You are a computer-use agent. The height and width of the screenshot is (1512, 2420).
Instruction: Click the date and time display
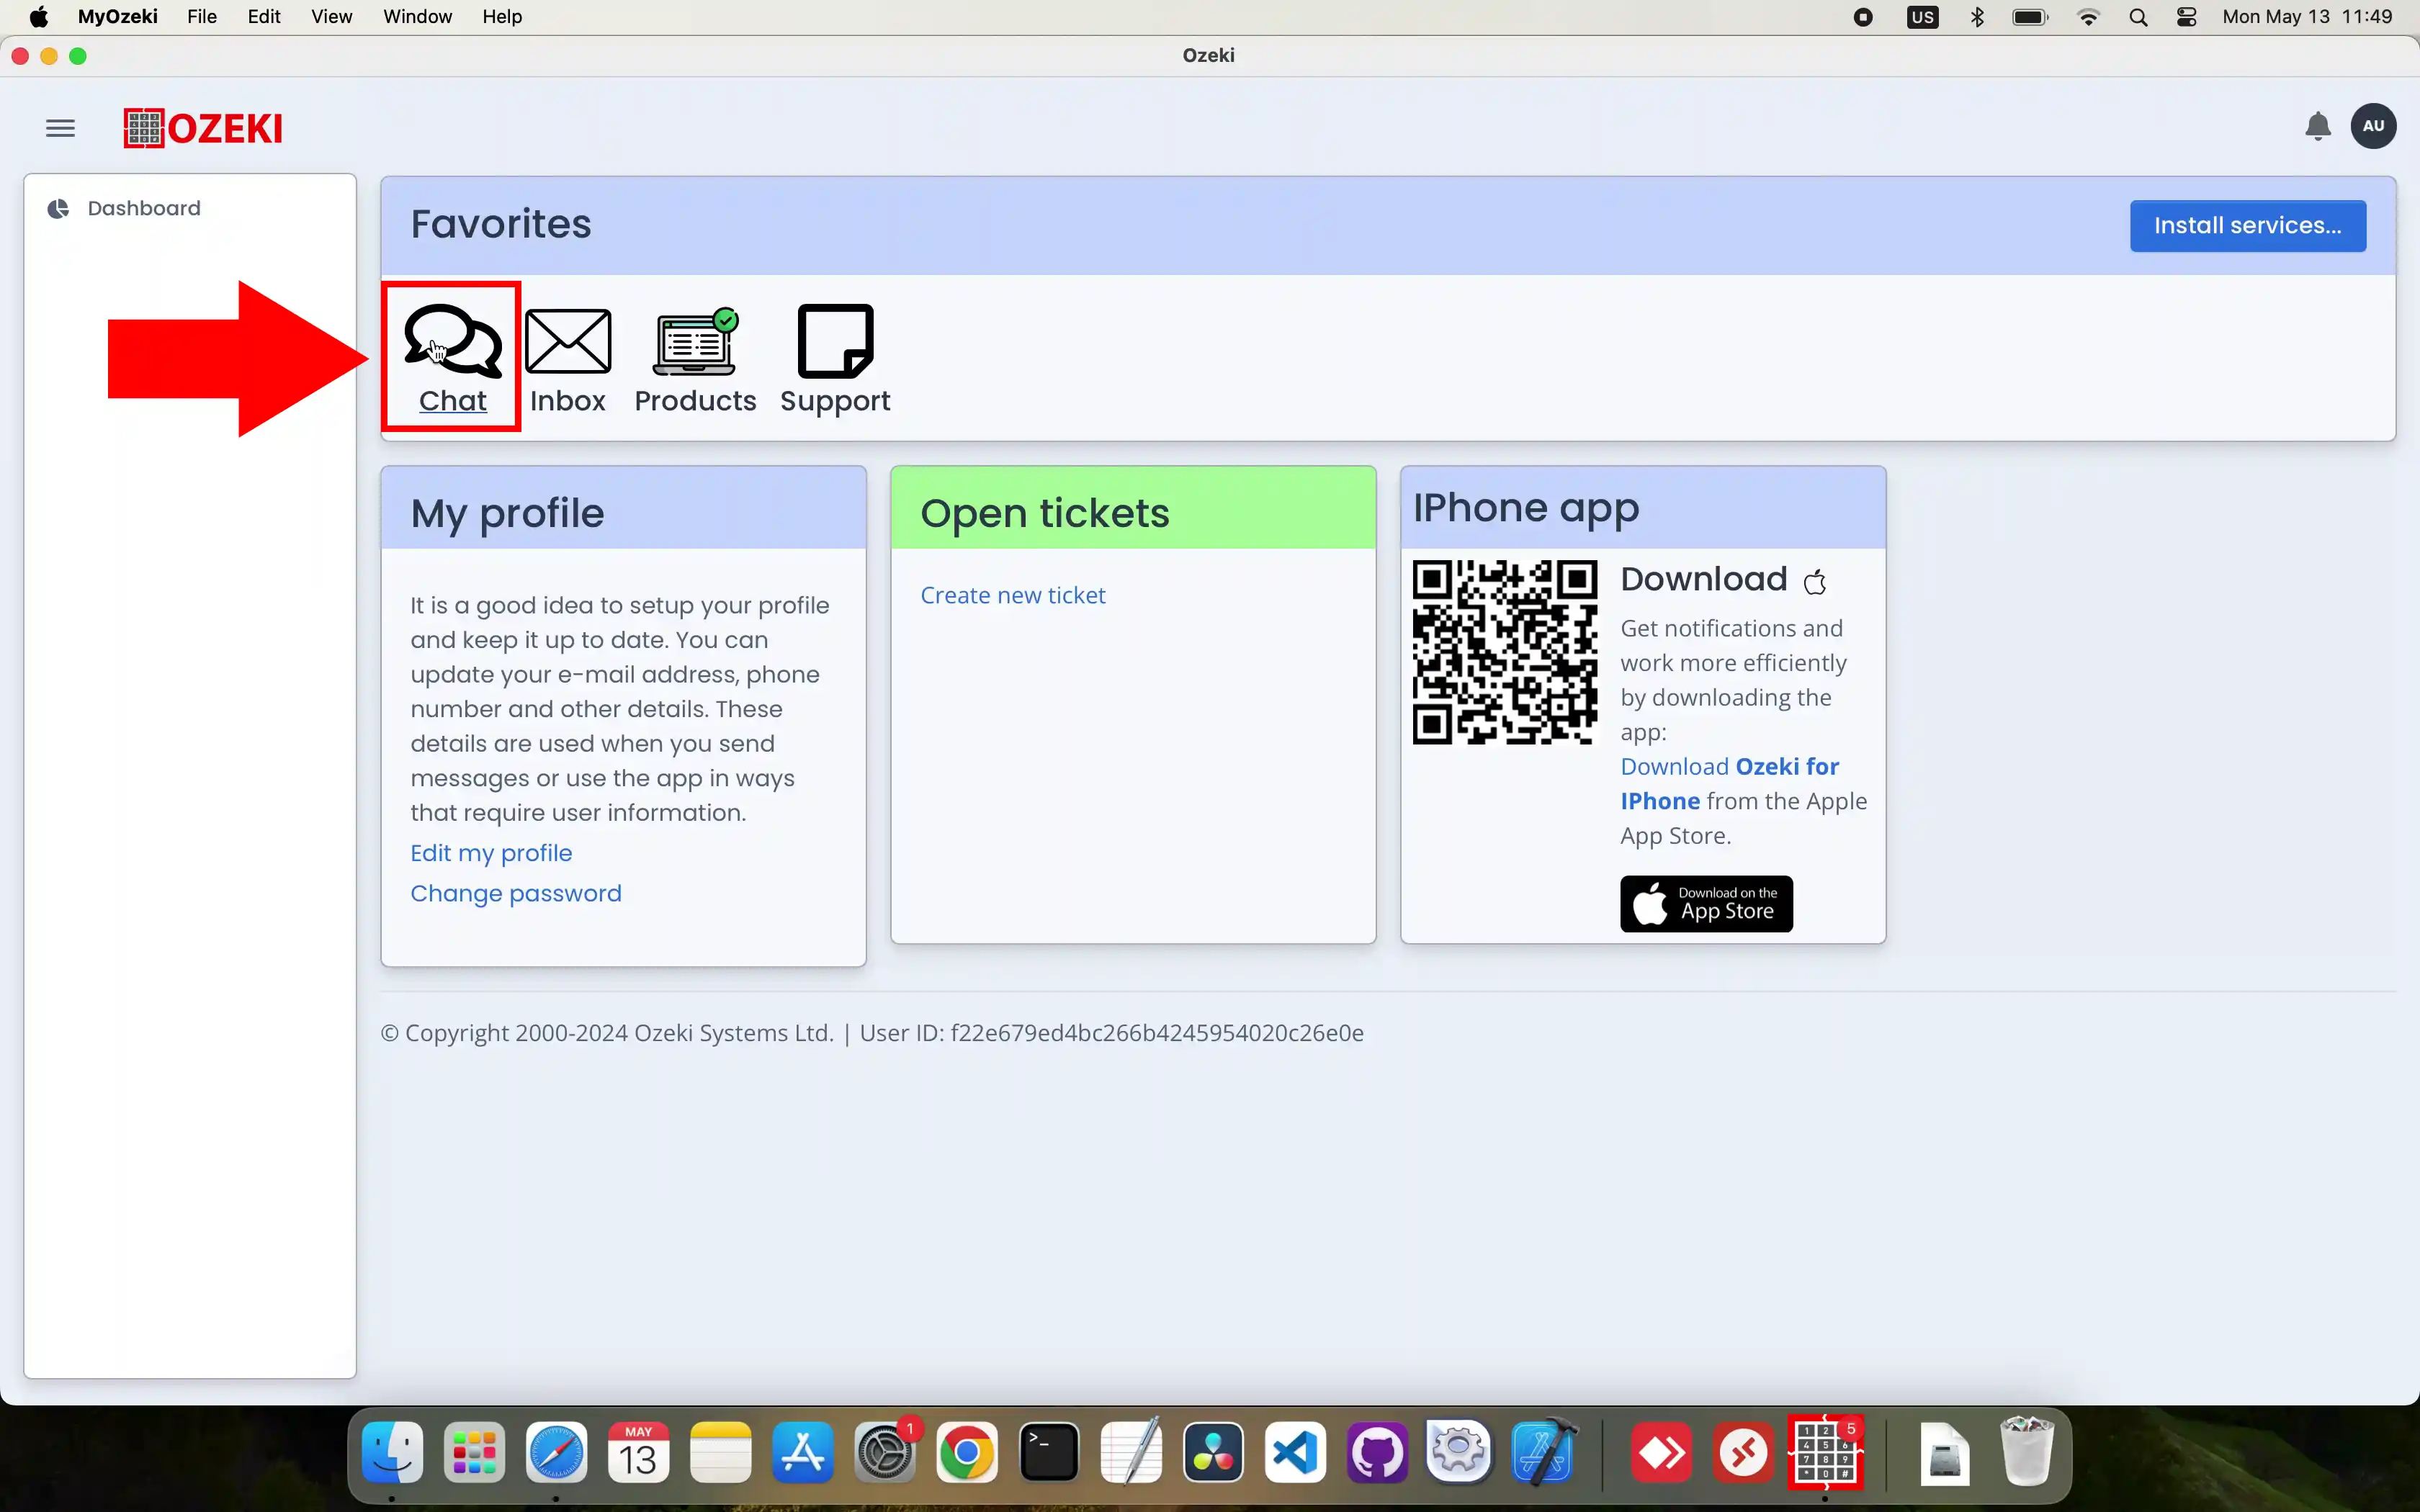click(2307, 17)
